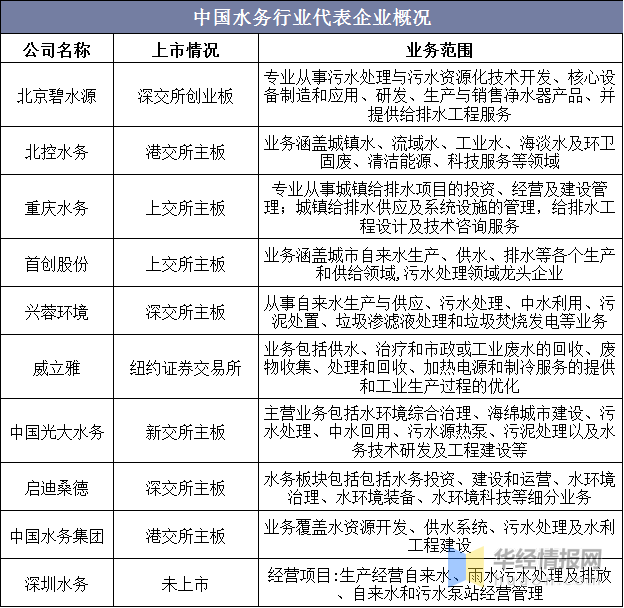
Task: Select the 上市情况 column header
Action: click(185, 50)
